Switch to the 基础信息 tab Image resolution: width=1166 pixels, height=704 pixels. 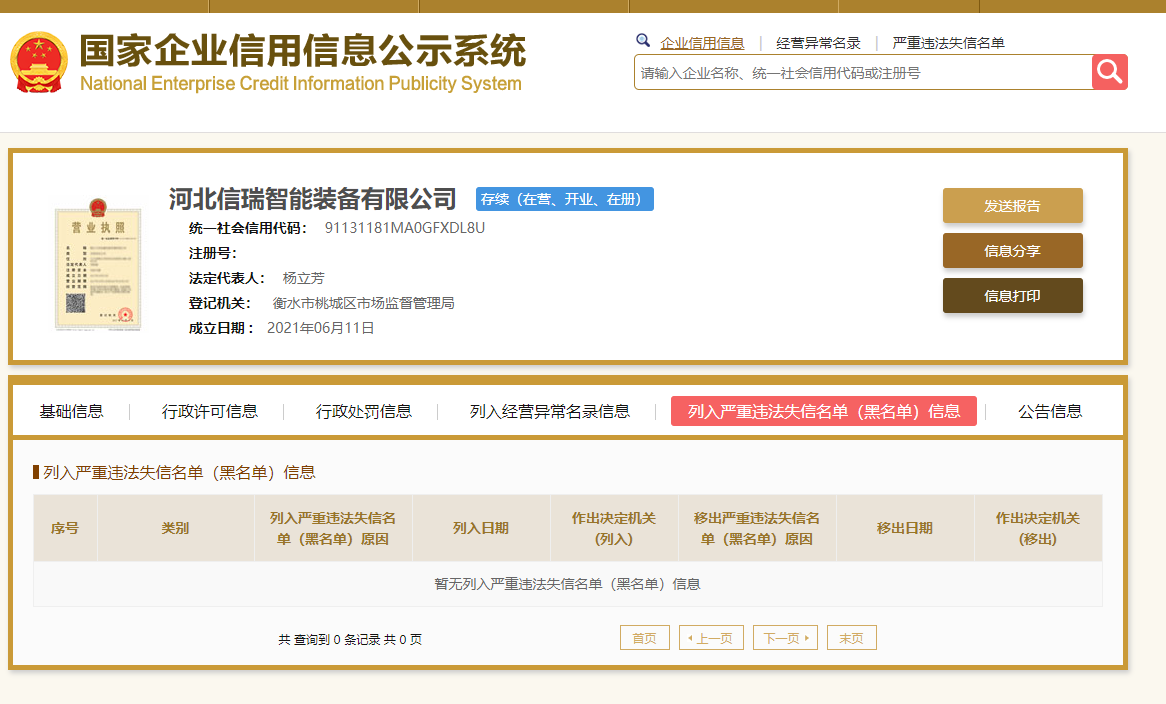pos(71,411)
